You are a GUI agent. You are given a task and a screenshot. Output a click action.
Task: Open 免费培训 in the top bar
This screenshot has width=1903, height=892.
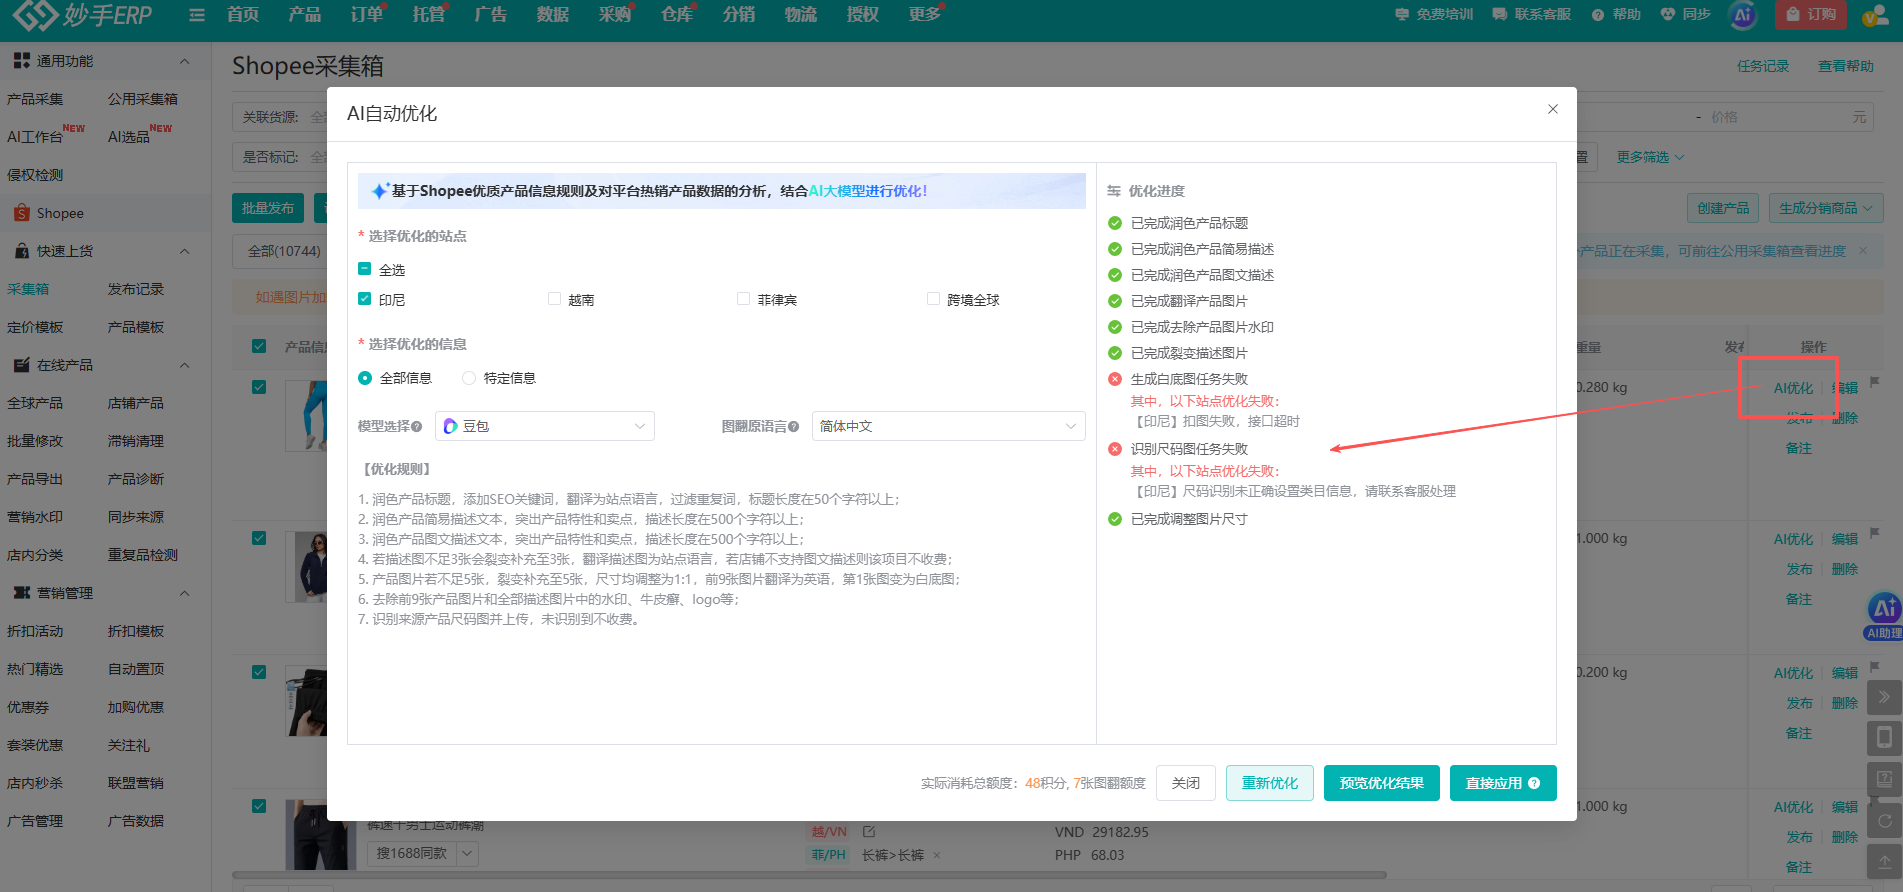[x=1434, y=14]
